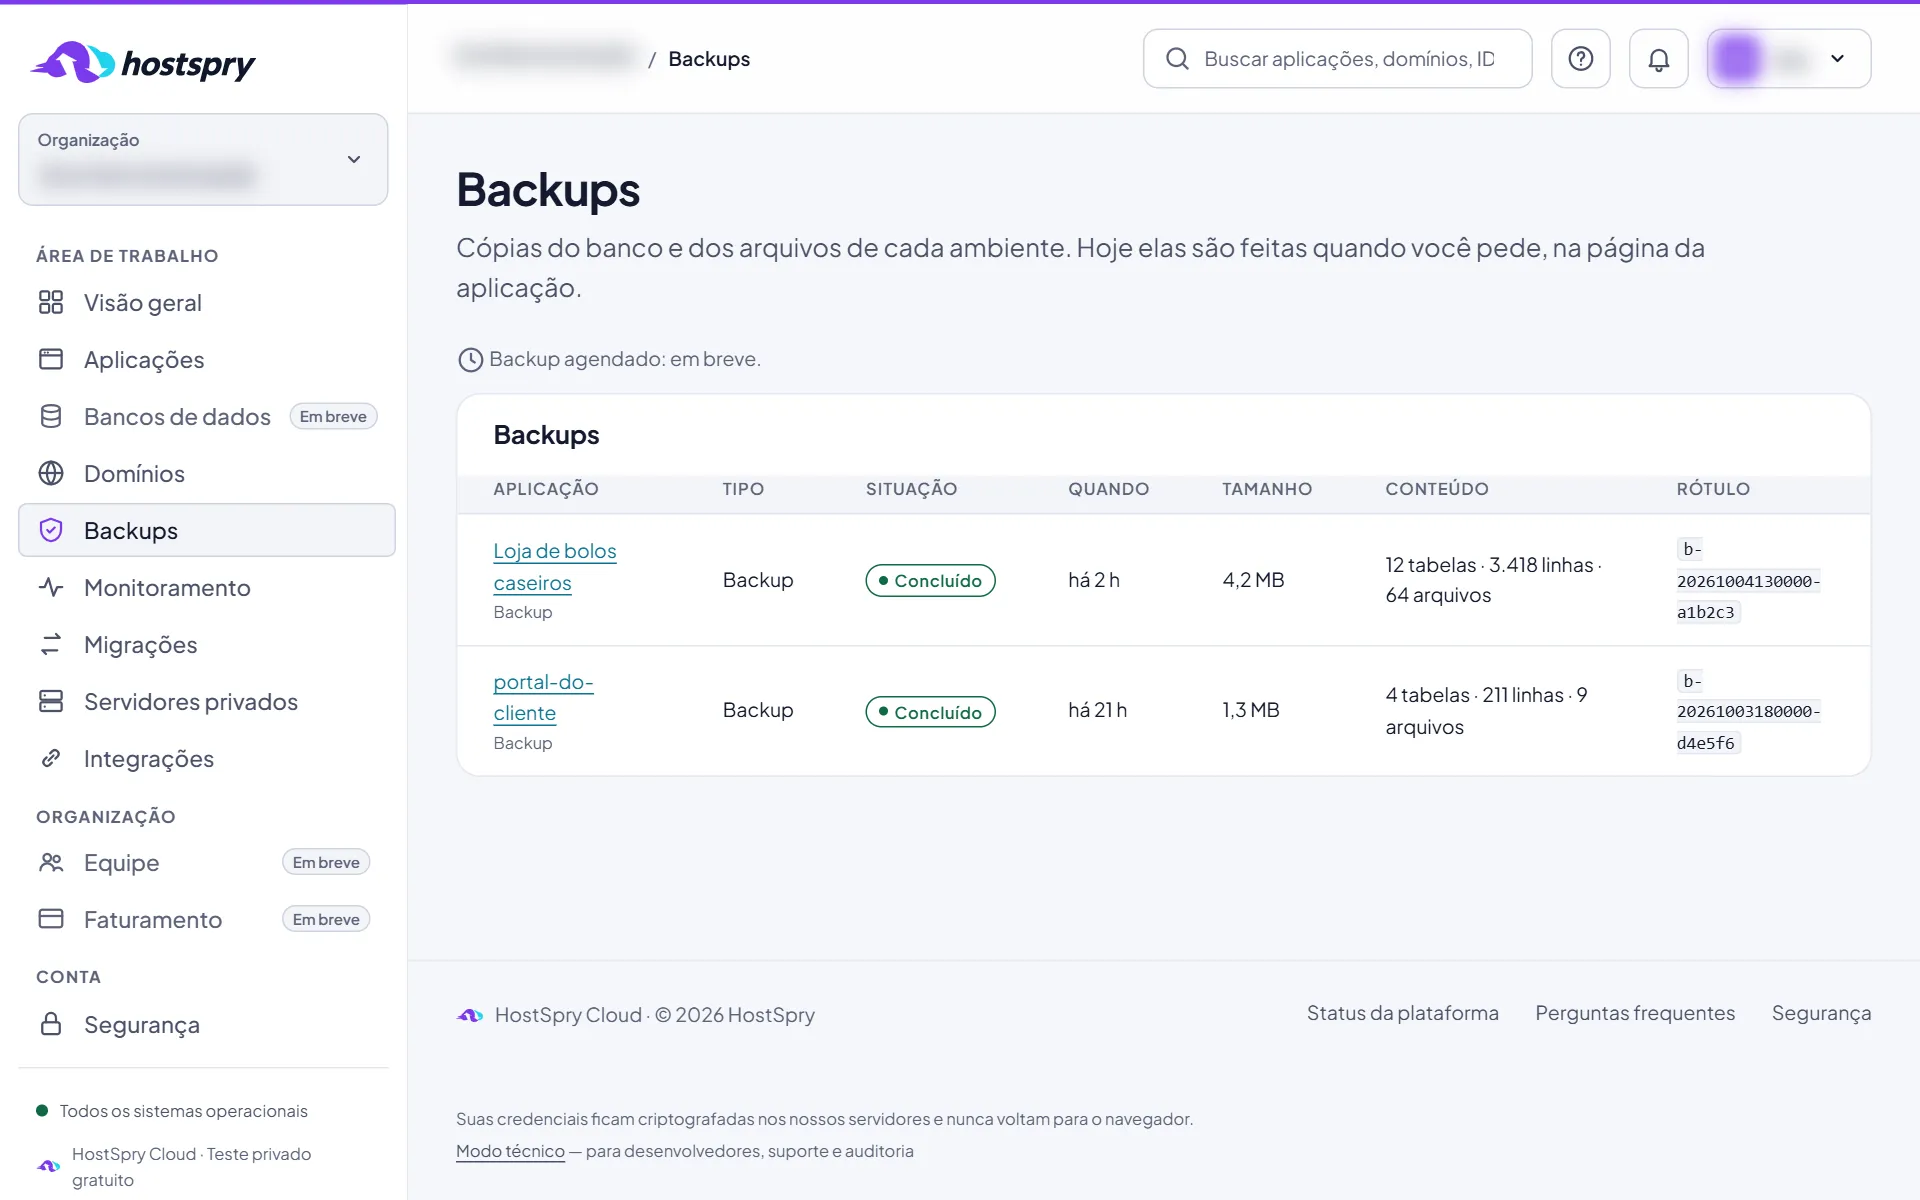Click the Modo técnico link
This screenshot has height=1200, width=1920.
pos(510,1151)
